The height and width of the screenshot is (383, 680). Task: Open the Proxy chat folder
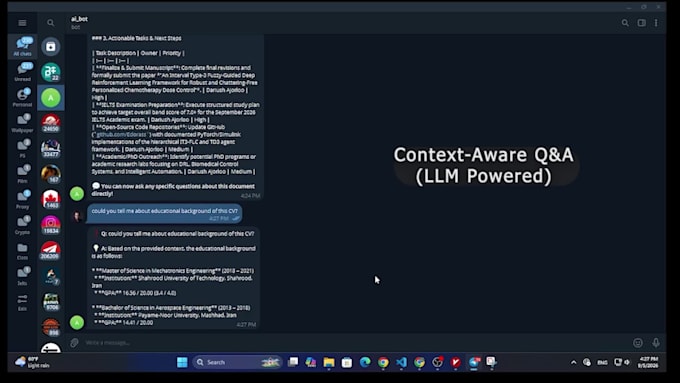[x=22, y=199]
